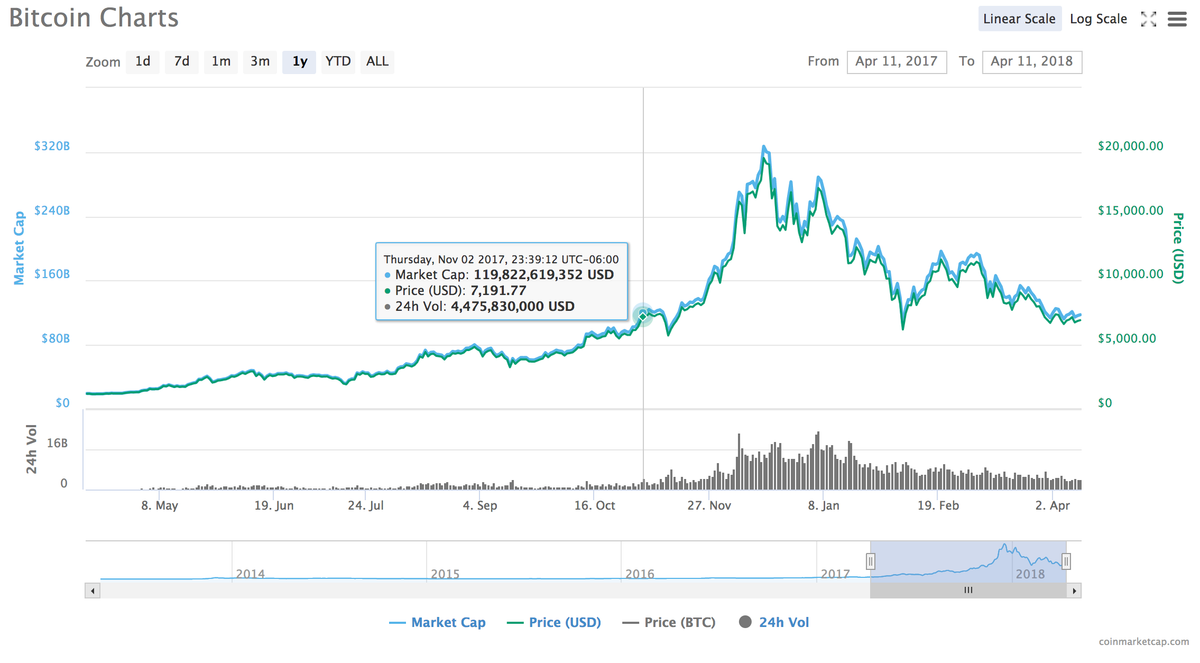Viewport: 1200px width, 663px height.
Task: View ALL historical data
Action: tap(376, 61)
